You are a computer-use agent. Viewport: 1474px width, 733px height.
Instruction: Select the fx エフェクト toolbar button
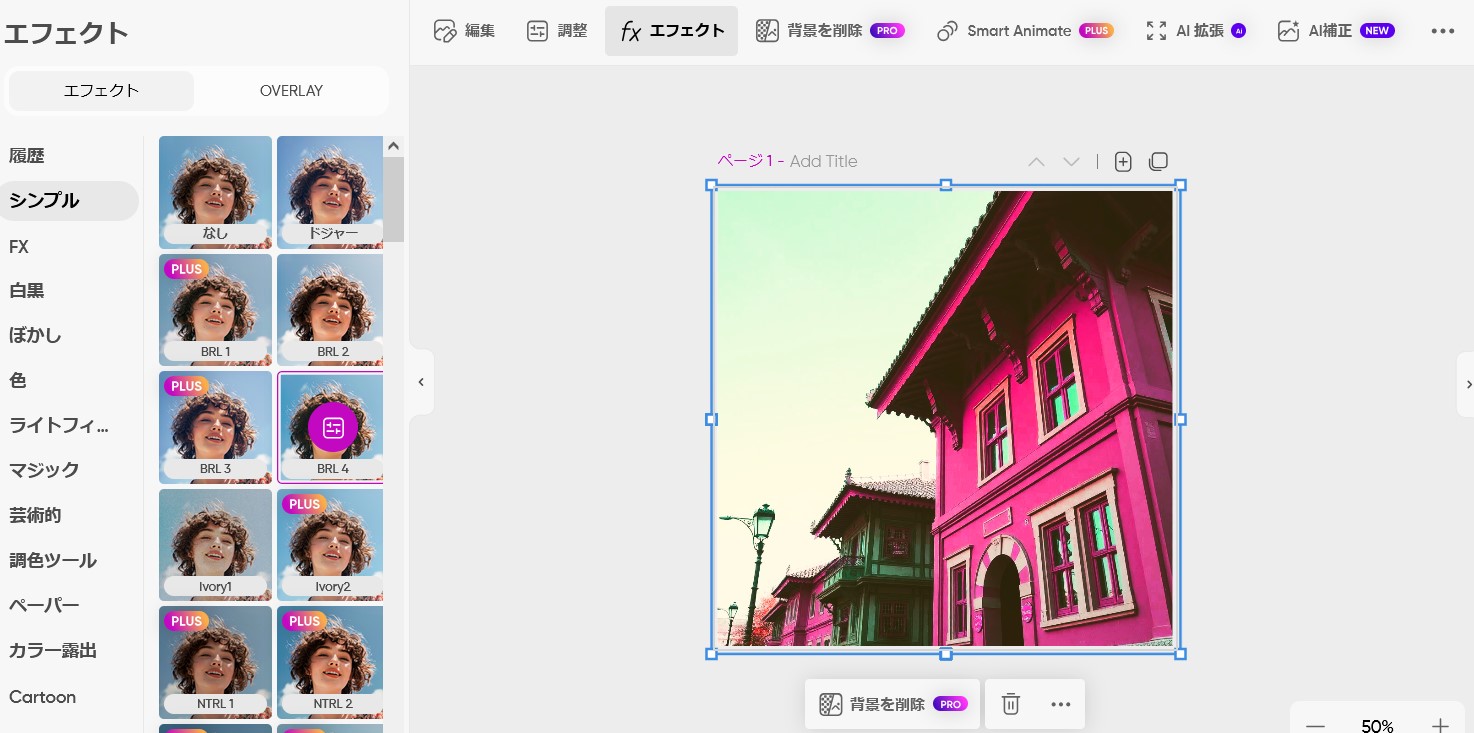coord(671,31)
